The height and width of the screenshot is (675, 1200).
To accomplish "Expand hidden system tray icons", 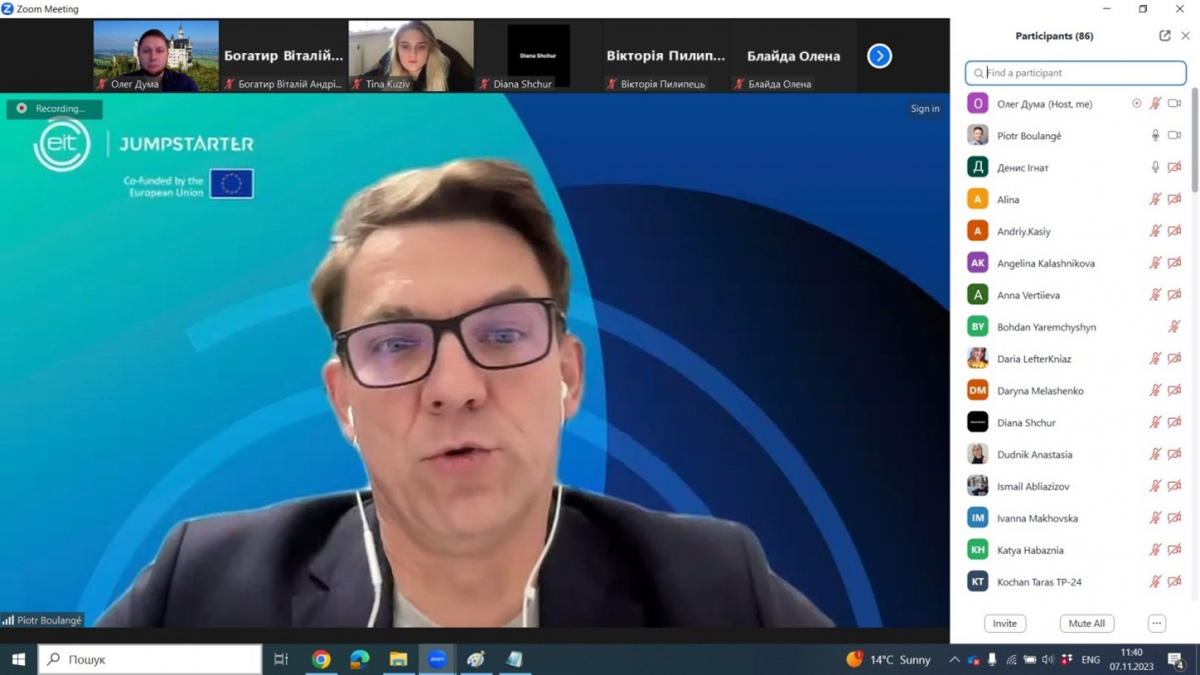I will (x=954, y=660).
